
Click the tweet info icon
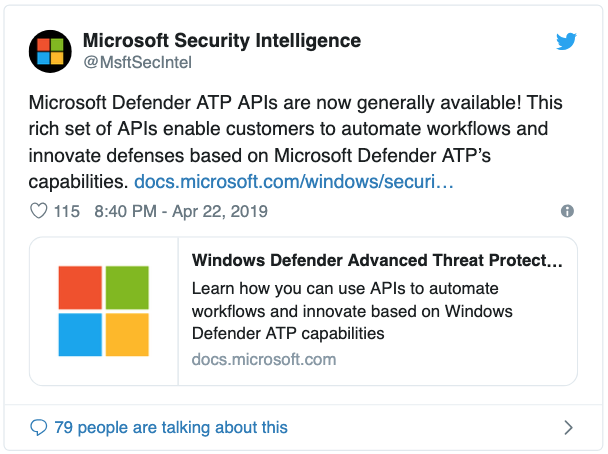click(x=567, y=211)
